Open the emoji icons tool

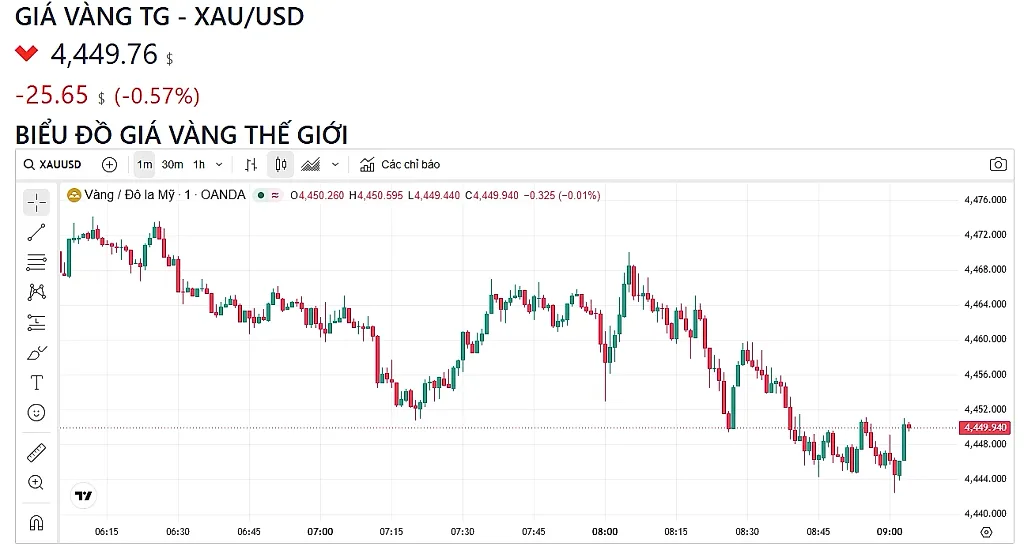point(37,413)
